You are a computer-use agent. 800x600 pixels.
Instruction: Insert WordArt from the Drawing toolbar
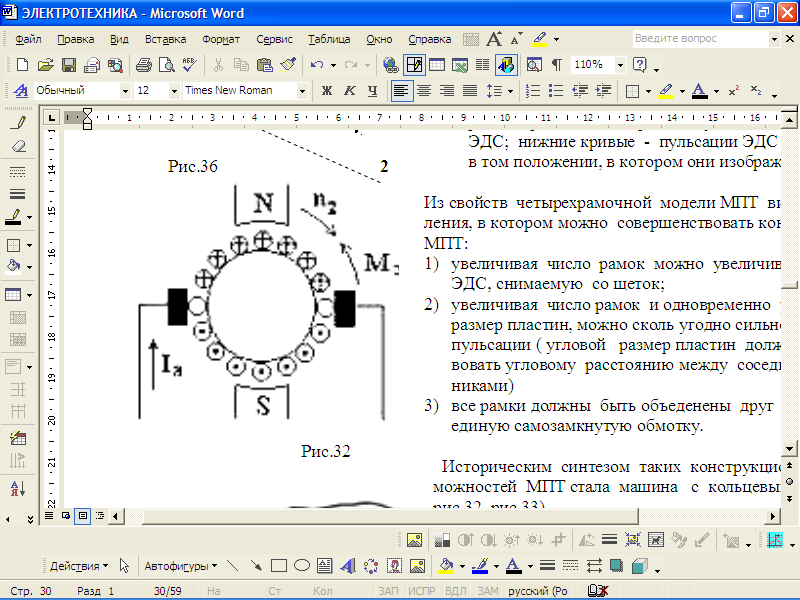(348, 566)
